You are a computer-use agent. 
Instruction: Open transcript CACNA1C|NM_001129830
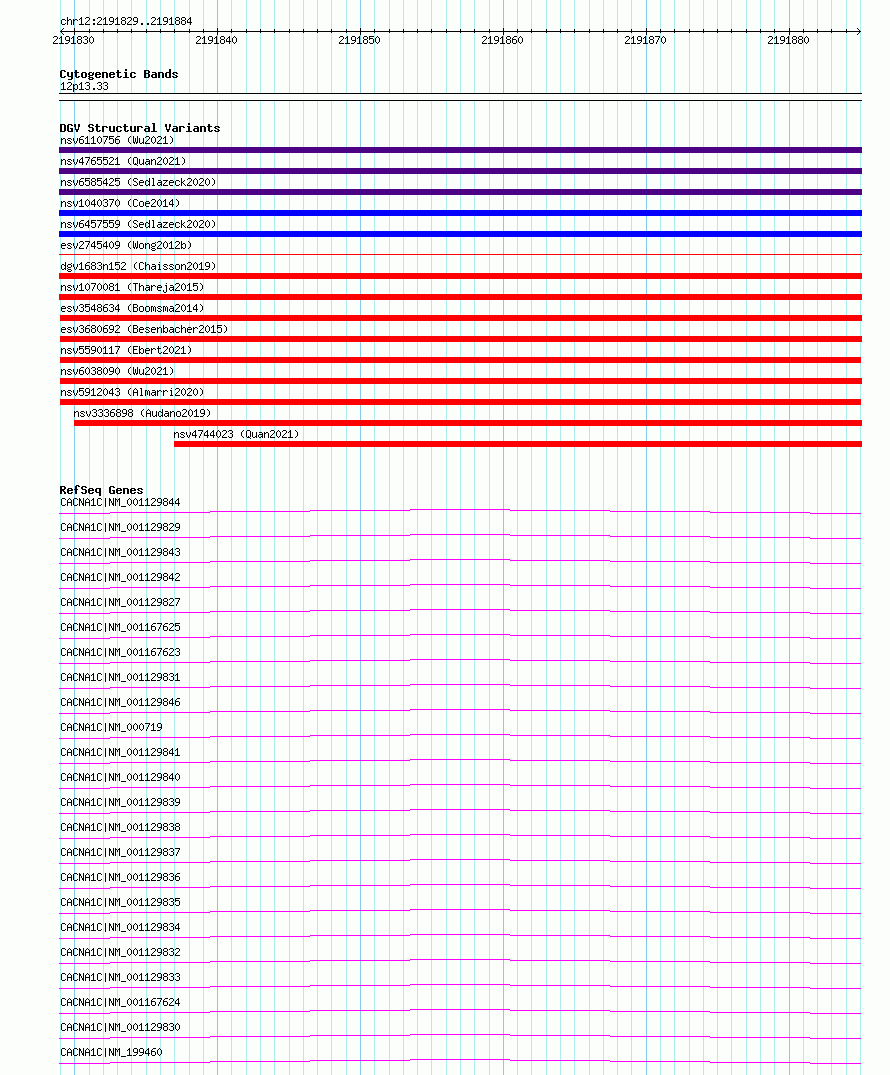(x=121, y=1028)
